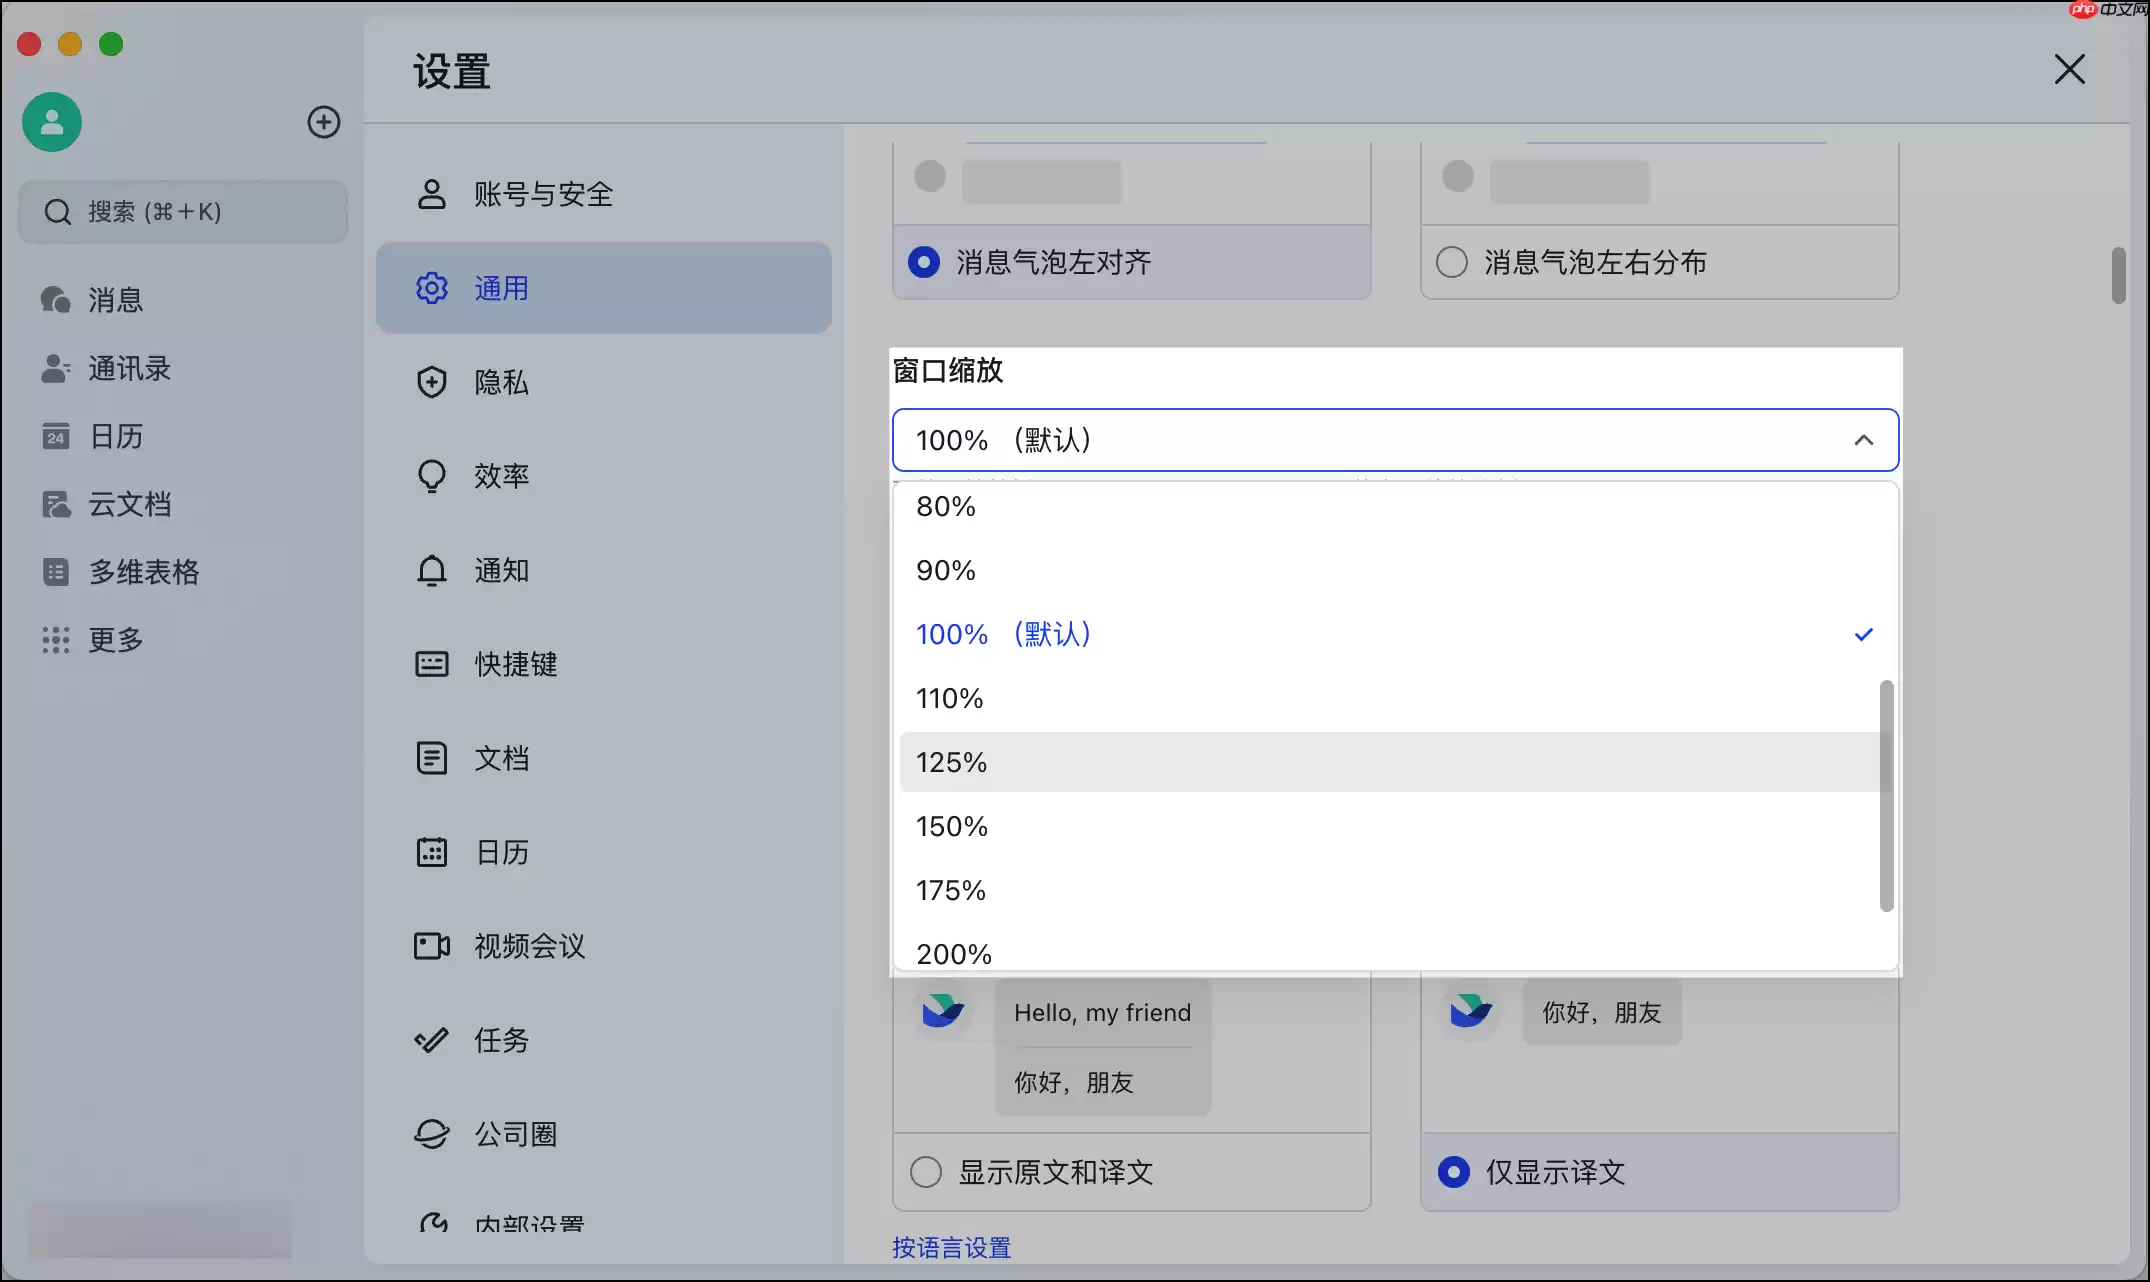This screenshot has height=1282, width=2150.
Task: Click the add new account plus button
Action: (x=323, y=121)
